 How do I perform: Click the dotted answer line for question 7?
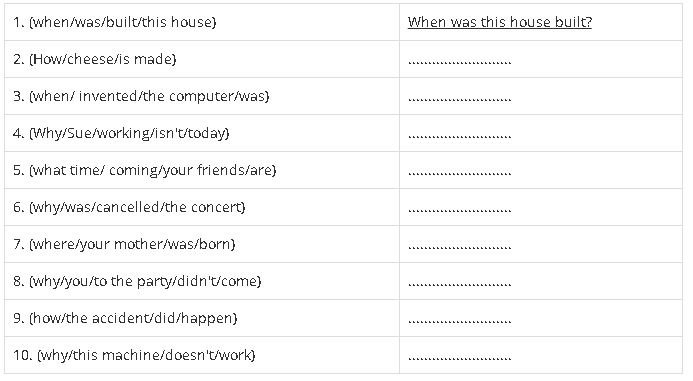click(x=460, y=248)
